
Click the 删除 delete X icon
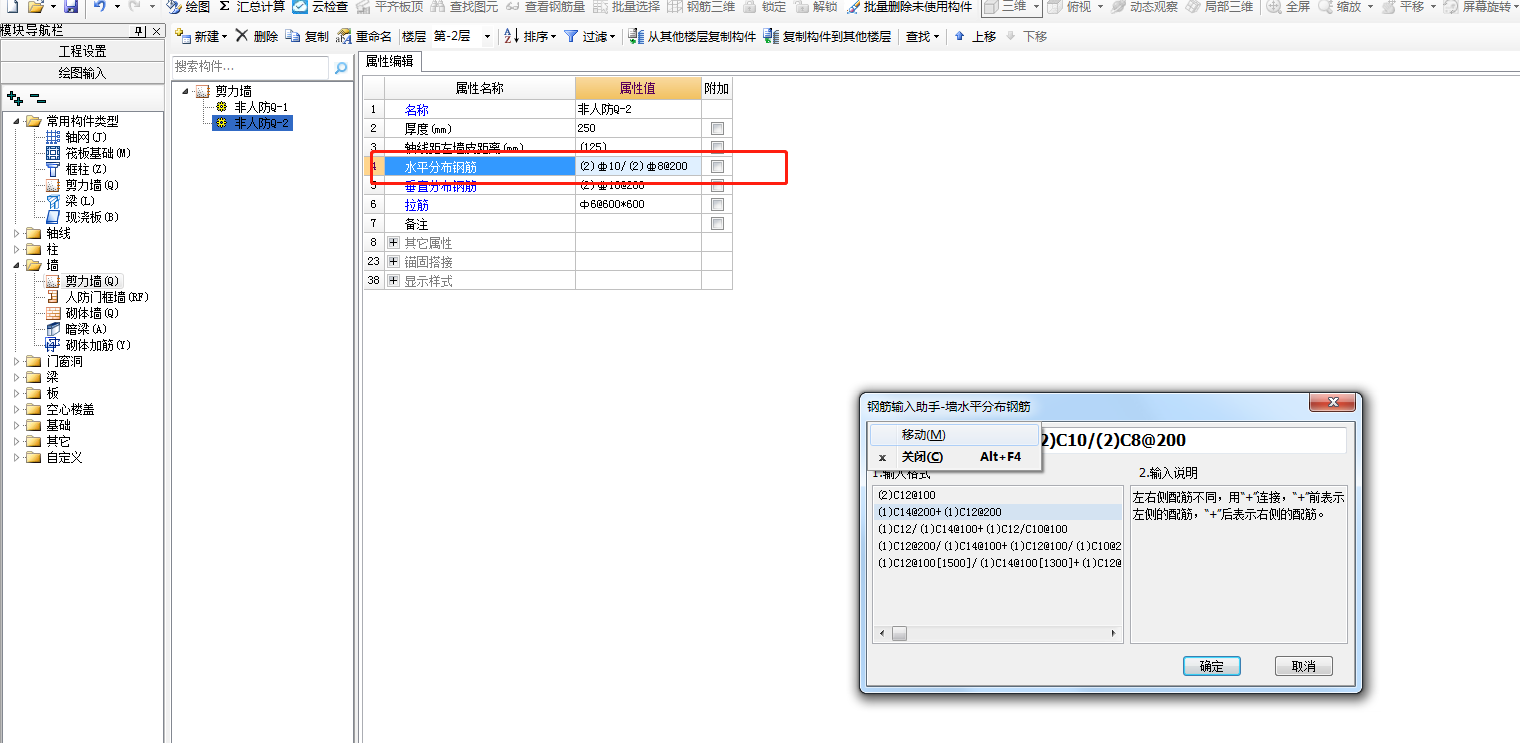tap(257, 37)
